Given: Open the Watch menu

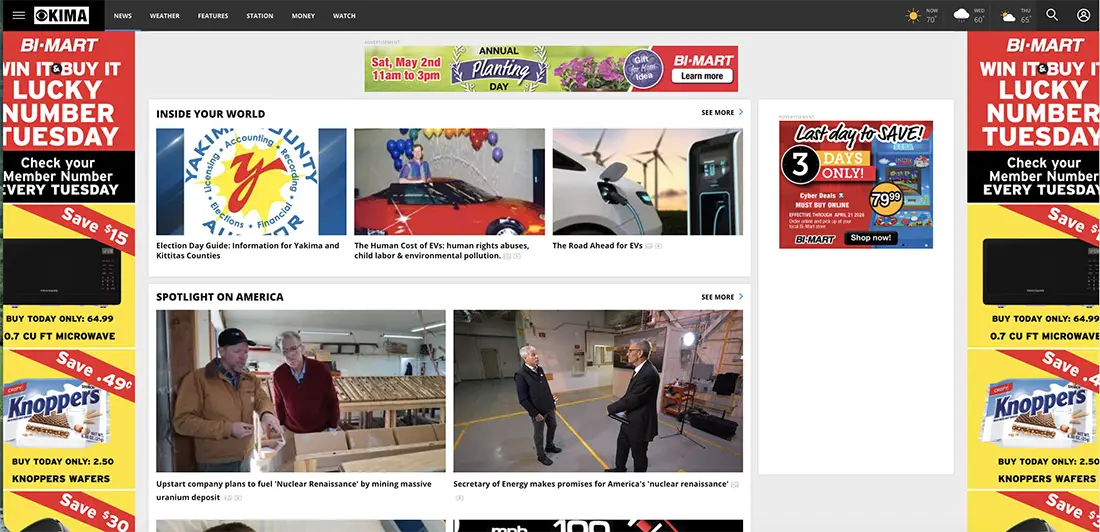Looking at the screenshot, I should 344,15.
